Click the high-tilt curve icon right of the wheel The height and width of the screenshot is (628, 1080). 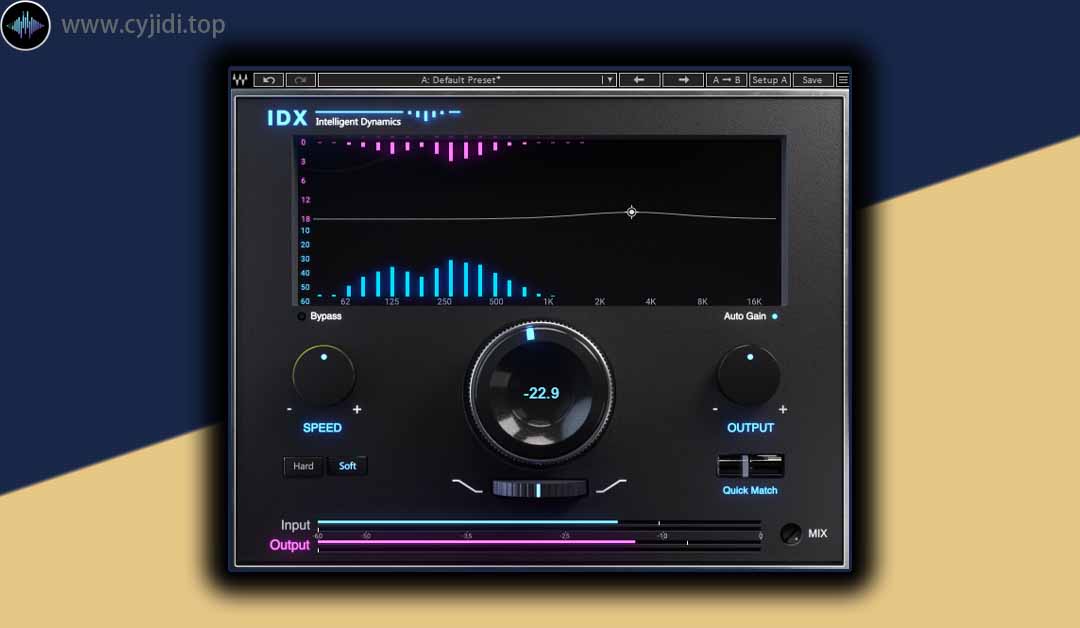(611, 486)
